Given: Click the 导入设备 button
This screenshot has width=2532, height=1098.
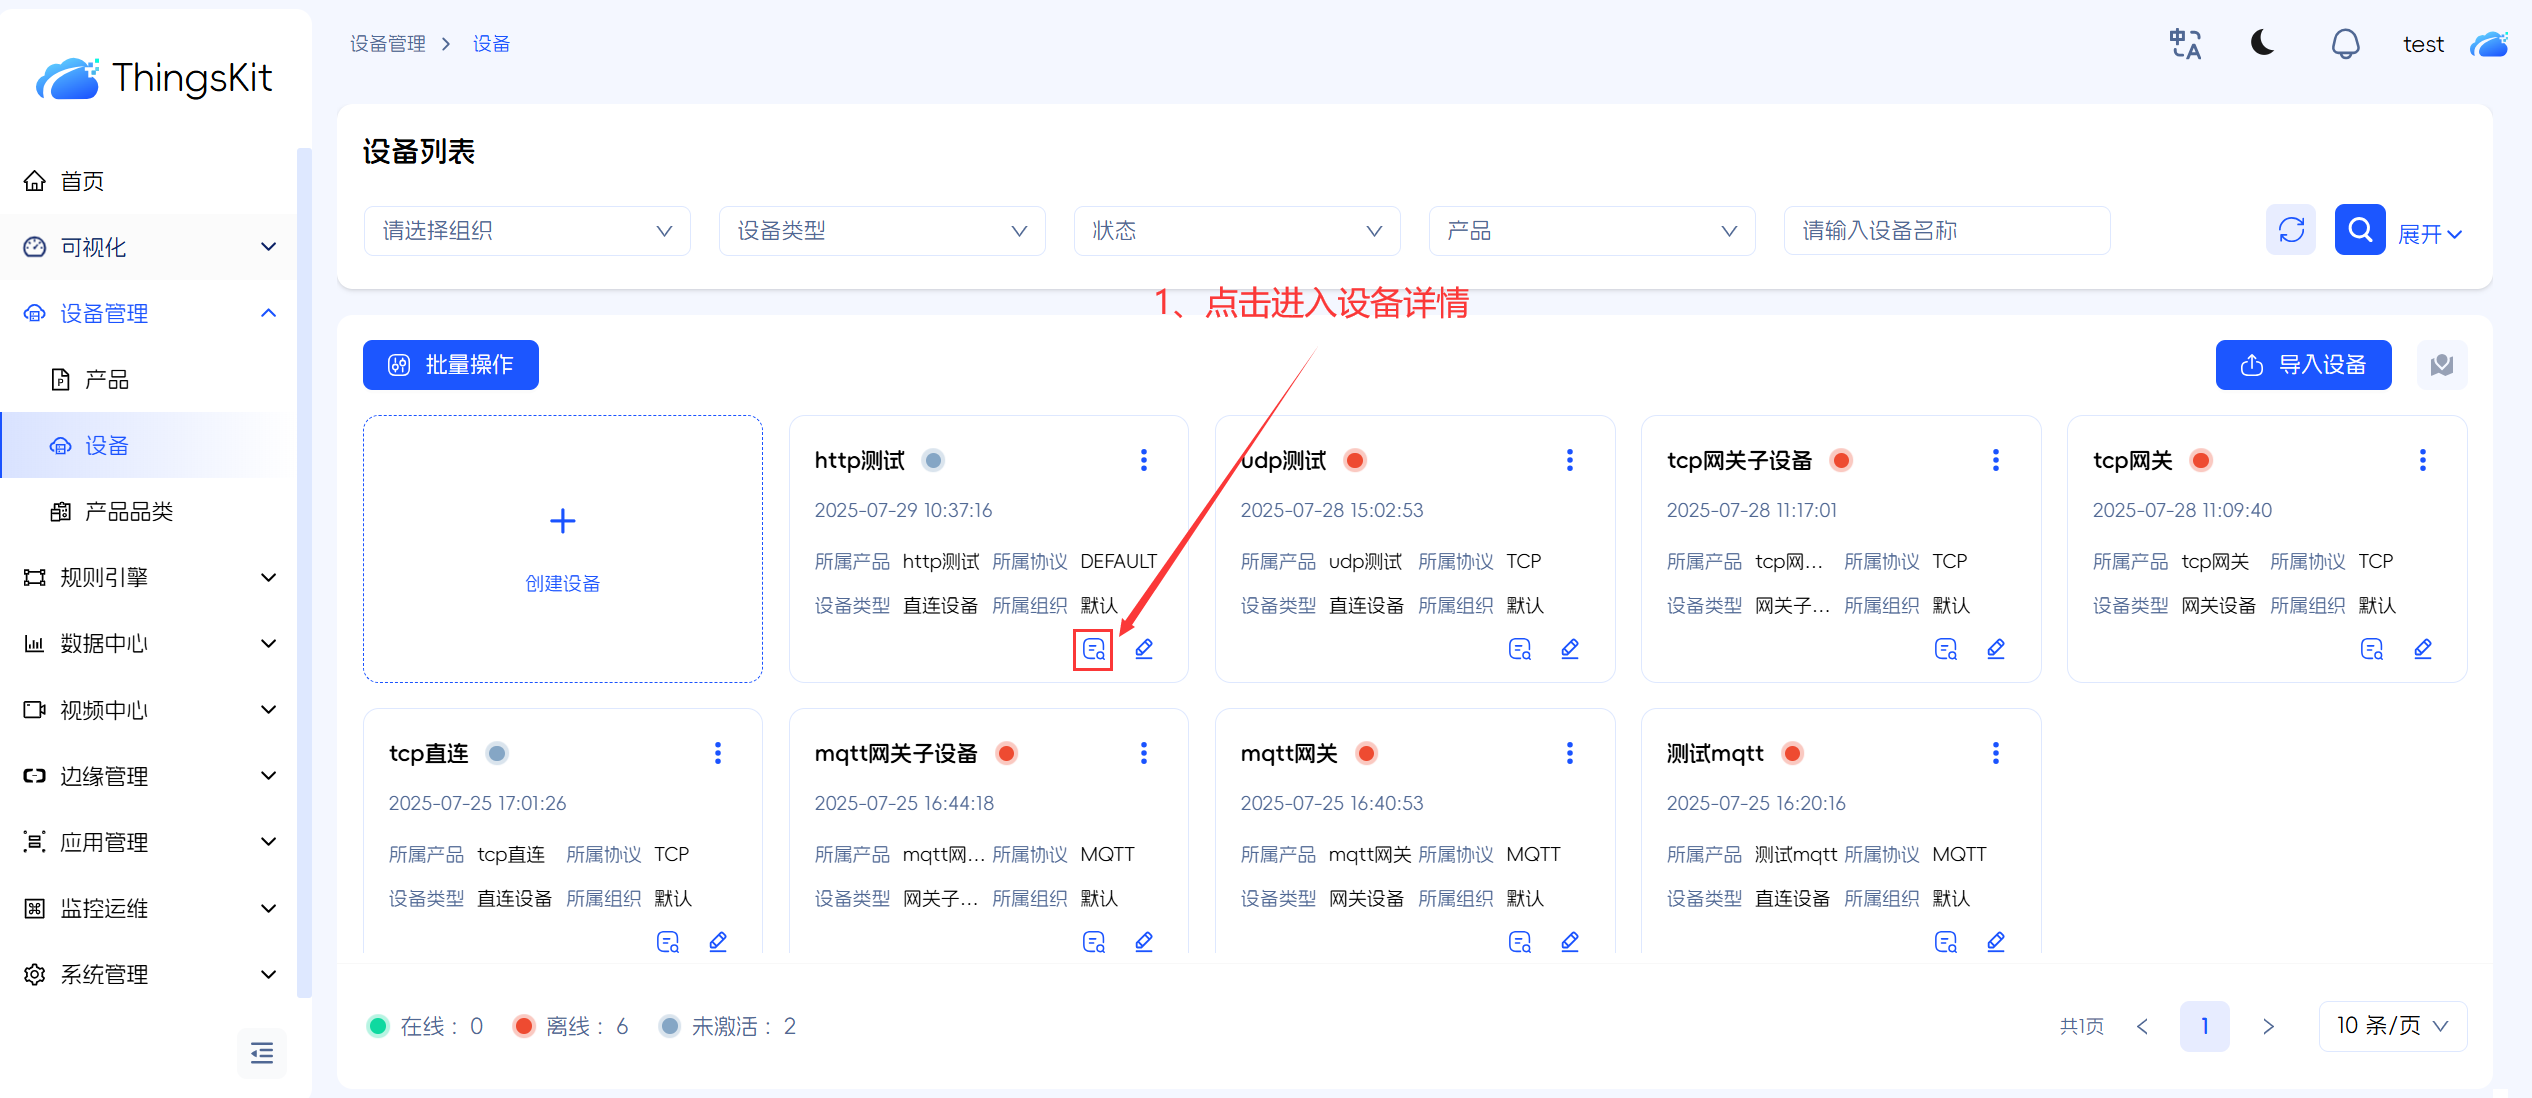Looking at the screenshot, I should 2303,365.
